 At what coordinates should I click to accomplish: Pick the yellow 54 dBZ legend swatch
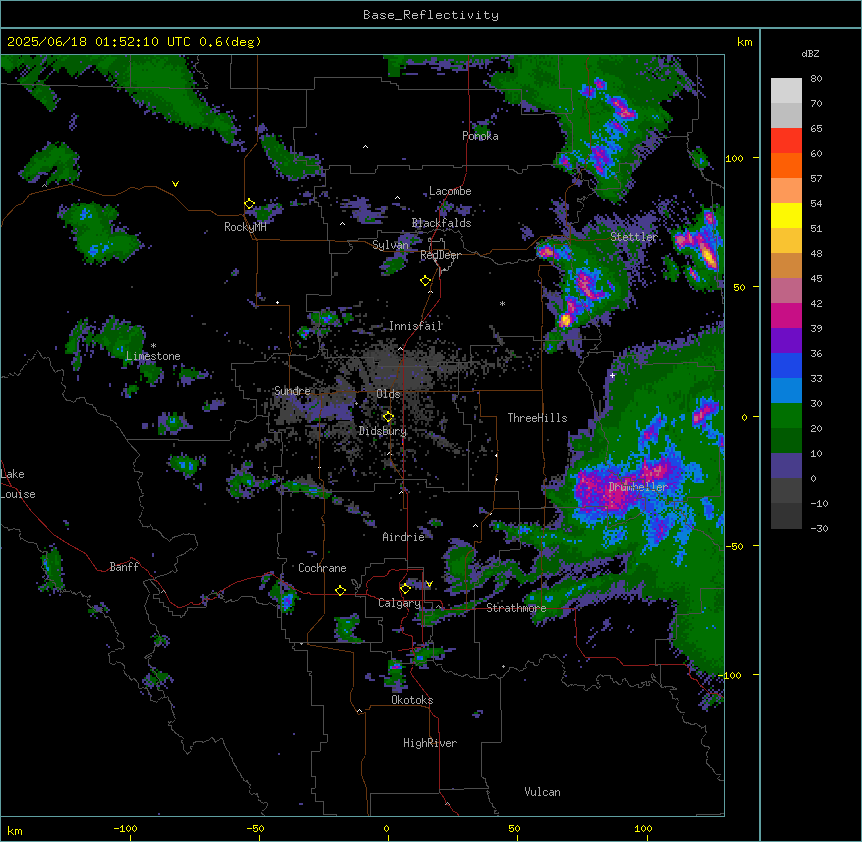tap(786, 215)
